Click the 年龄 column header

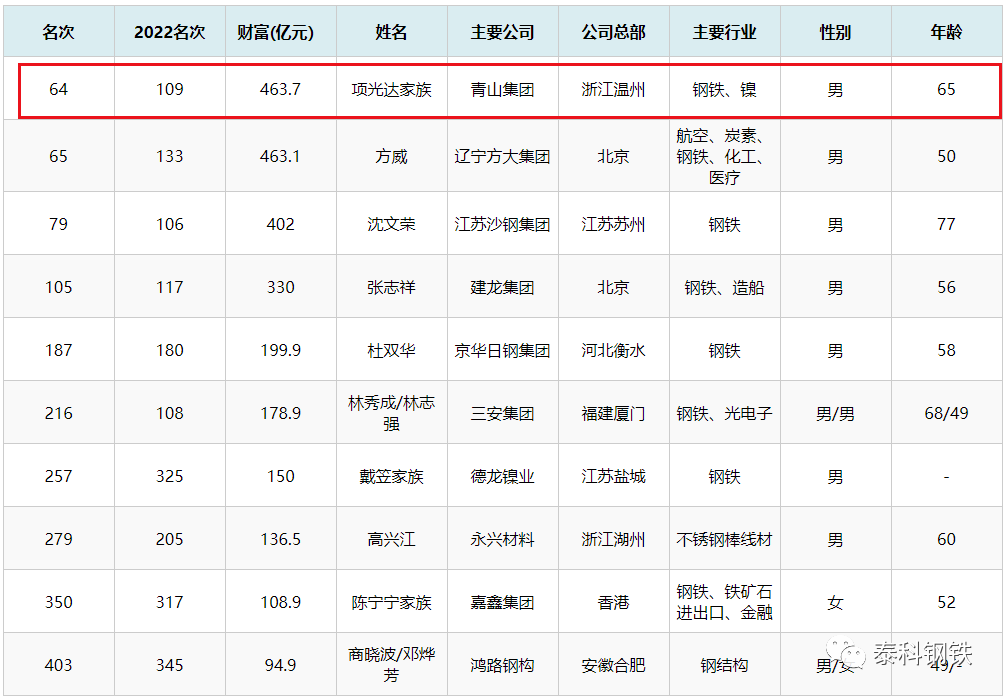click(x=947, y=32)
